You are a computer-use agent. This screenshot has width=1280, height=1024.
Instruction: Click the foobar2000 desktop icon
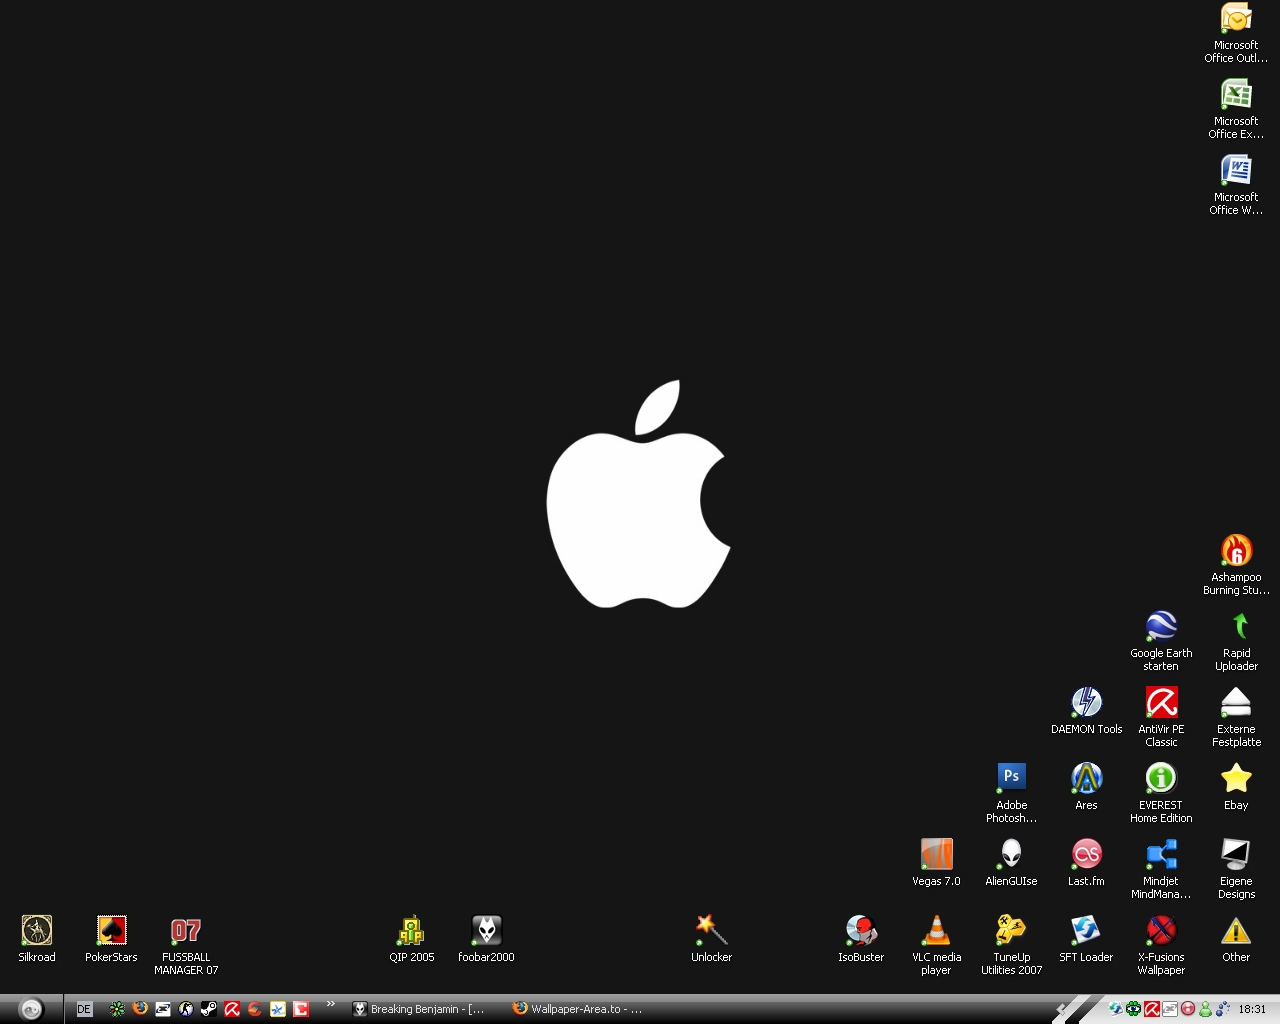(x=486, y=931)
